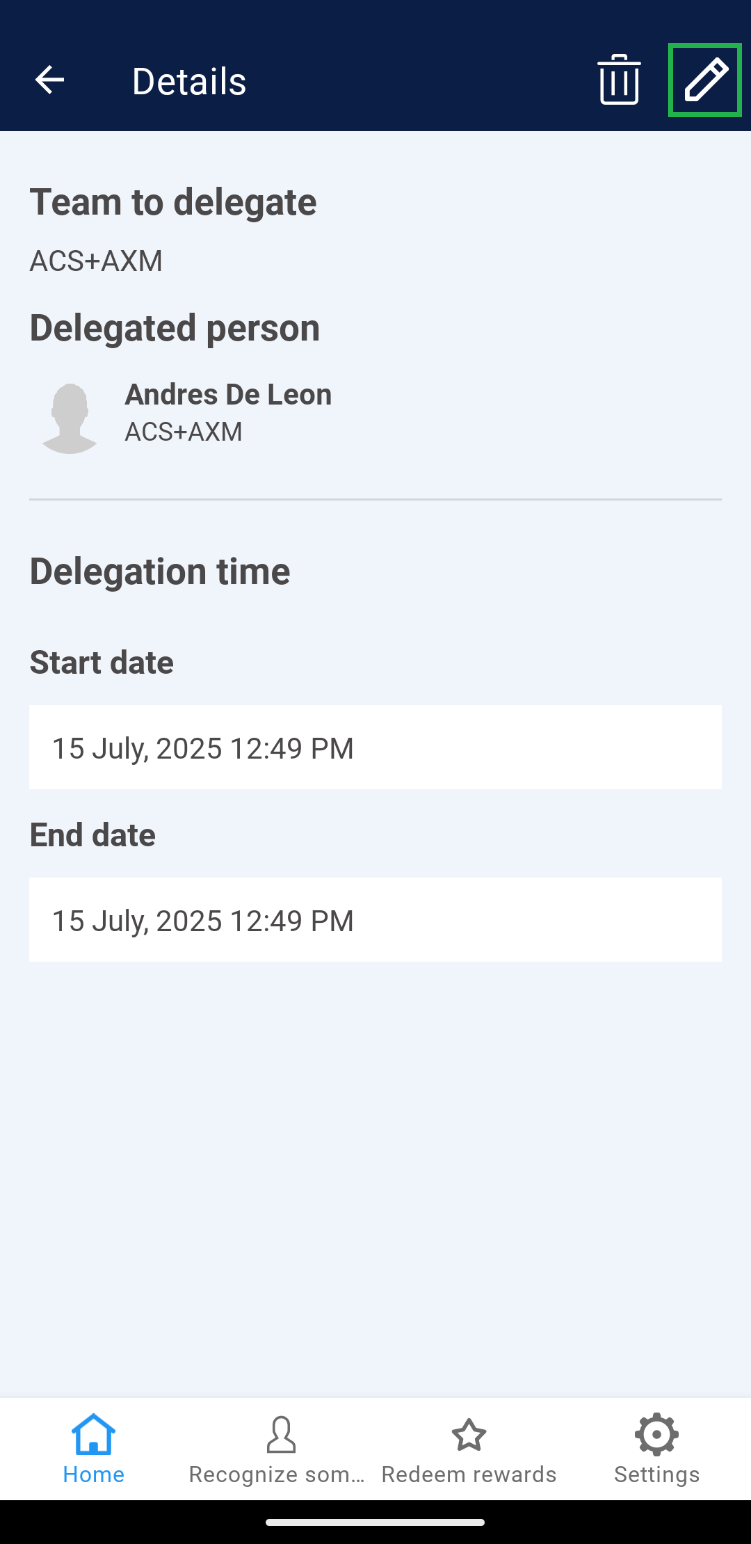Switch to the Recognize som… tab label
751x1544 pixels.
pyautogui.click(x=277, y=1474)
